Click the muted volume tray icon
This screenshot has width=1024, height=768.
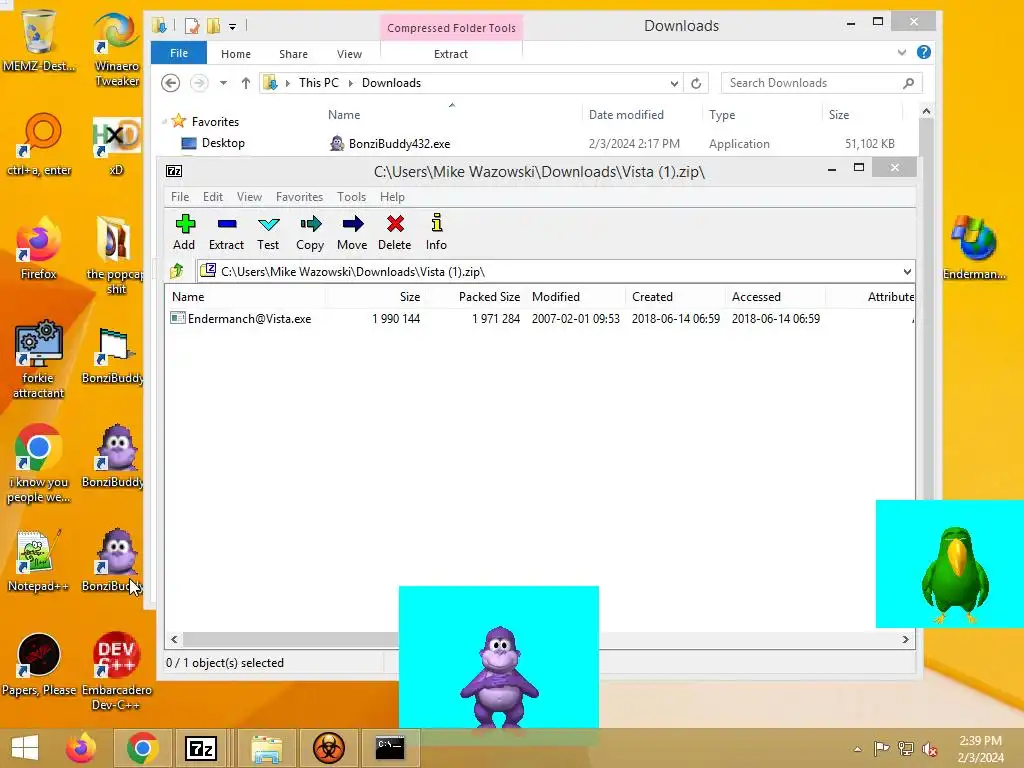point(929,748)
